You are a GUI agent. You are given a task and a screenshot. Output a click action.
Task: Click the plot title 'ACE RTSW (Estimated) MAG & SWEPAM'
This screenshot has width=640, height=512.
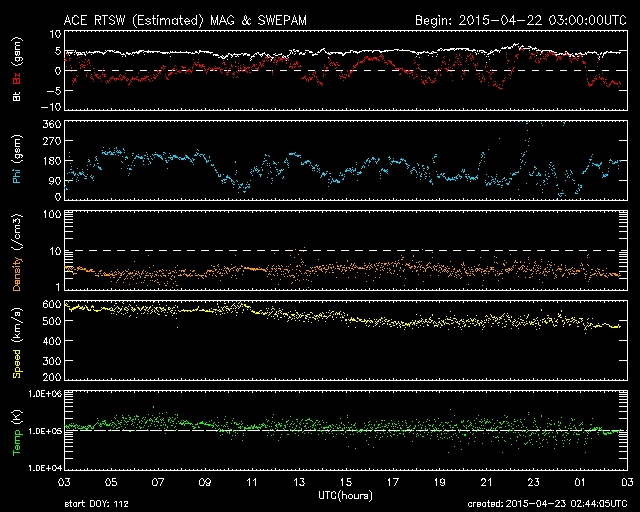click(185, 20)
